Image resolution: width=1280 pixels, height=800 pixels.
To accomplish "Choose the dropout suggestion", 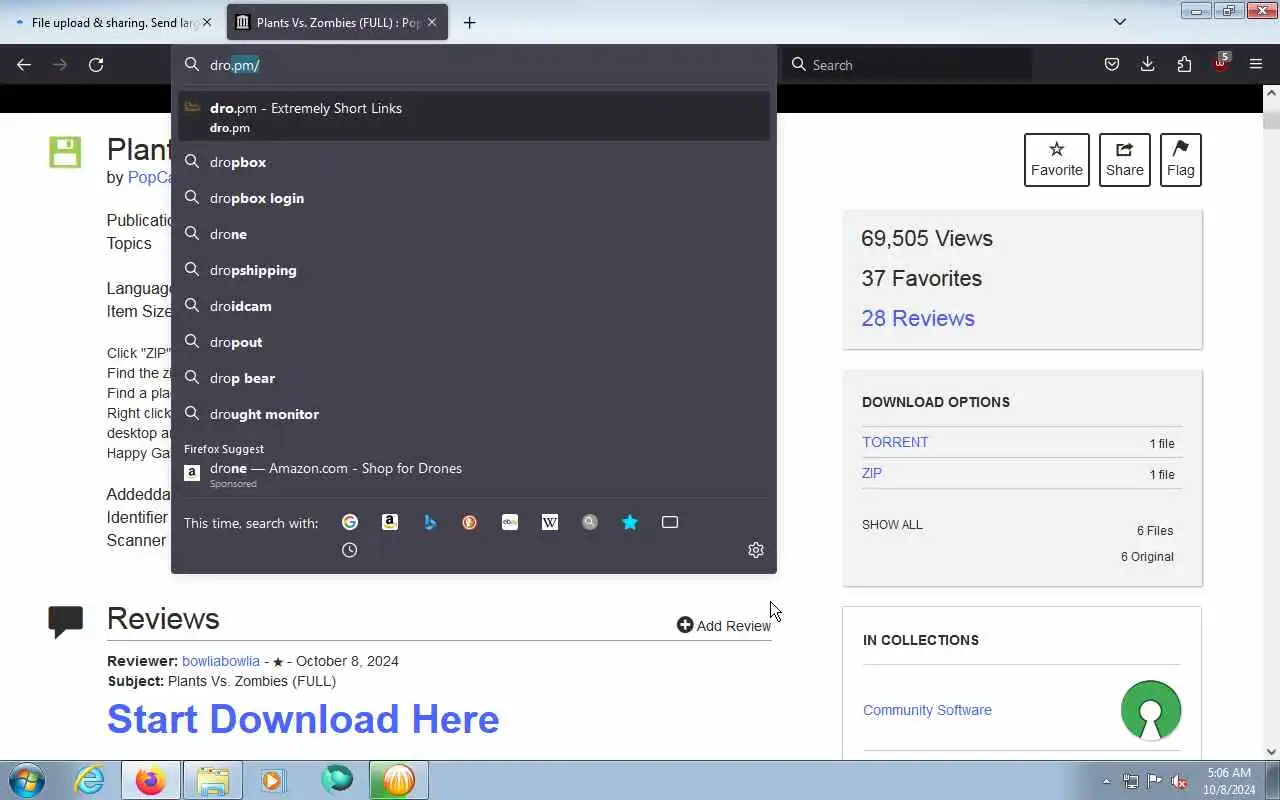I will tap(474, 342).
